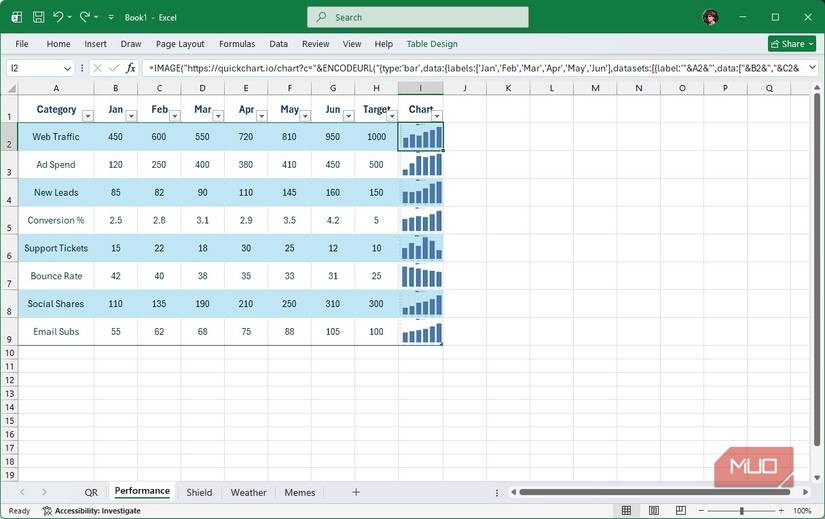Click inside the Search box
The width and height of the screenshot is (825, 519).
coord(418,17)
